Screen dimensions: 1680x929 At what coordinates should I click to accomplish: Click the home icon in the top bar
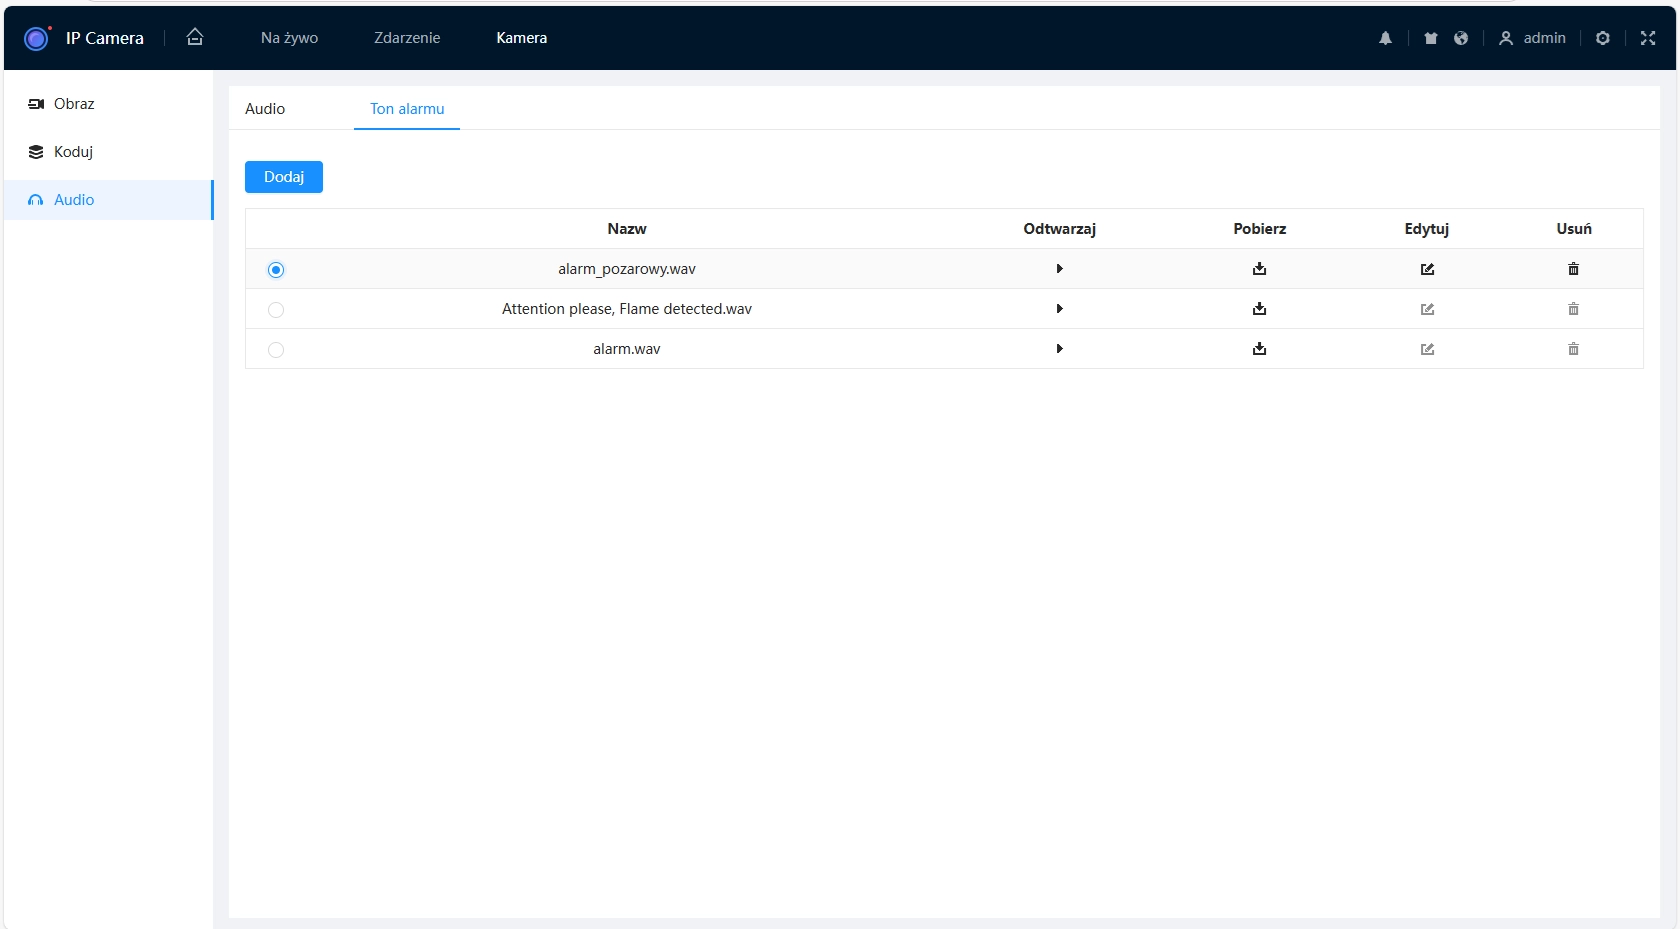pyautogui.click(x=195, y=37)
